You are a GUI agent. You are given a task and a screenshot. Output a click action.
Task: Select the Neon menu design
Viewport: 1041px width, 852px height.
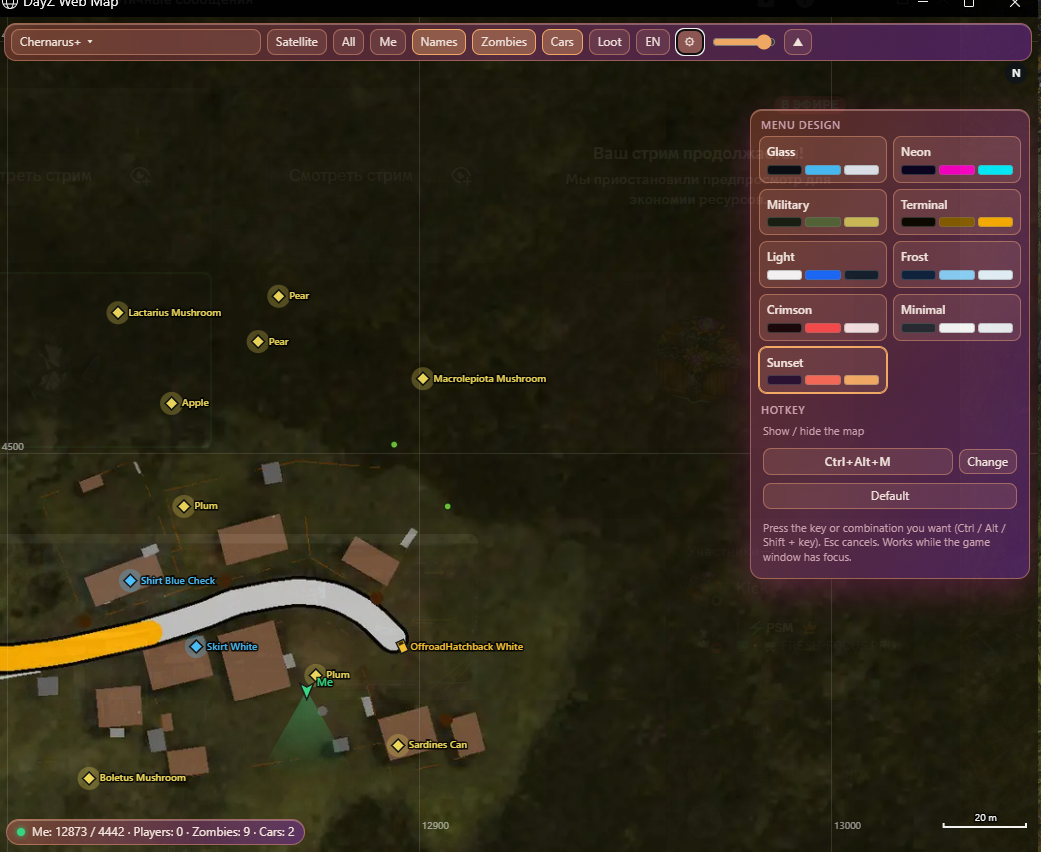(x=957, y=159)
